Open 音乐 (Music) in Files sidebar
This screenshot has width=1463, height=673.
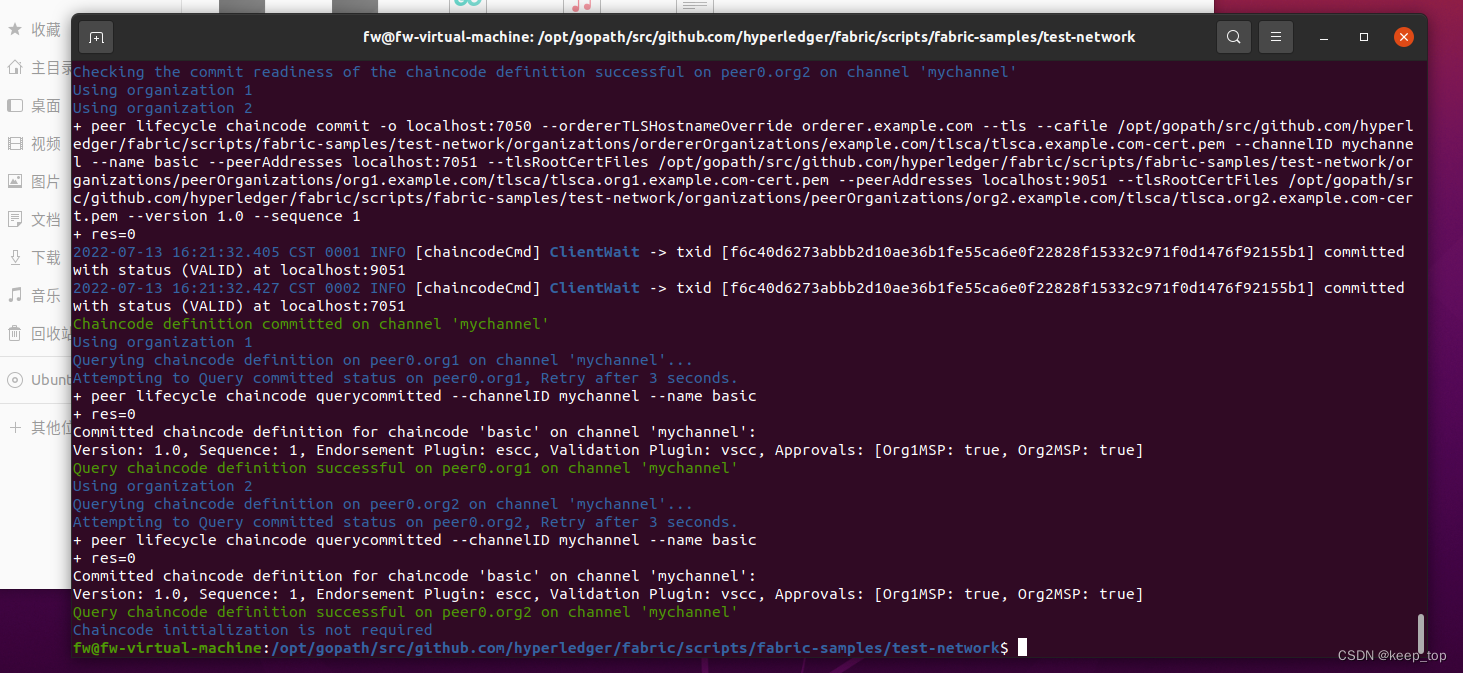click(x=35, y=295)
